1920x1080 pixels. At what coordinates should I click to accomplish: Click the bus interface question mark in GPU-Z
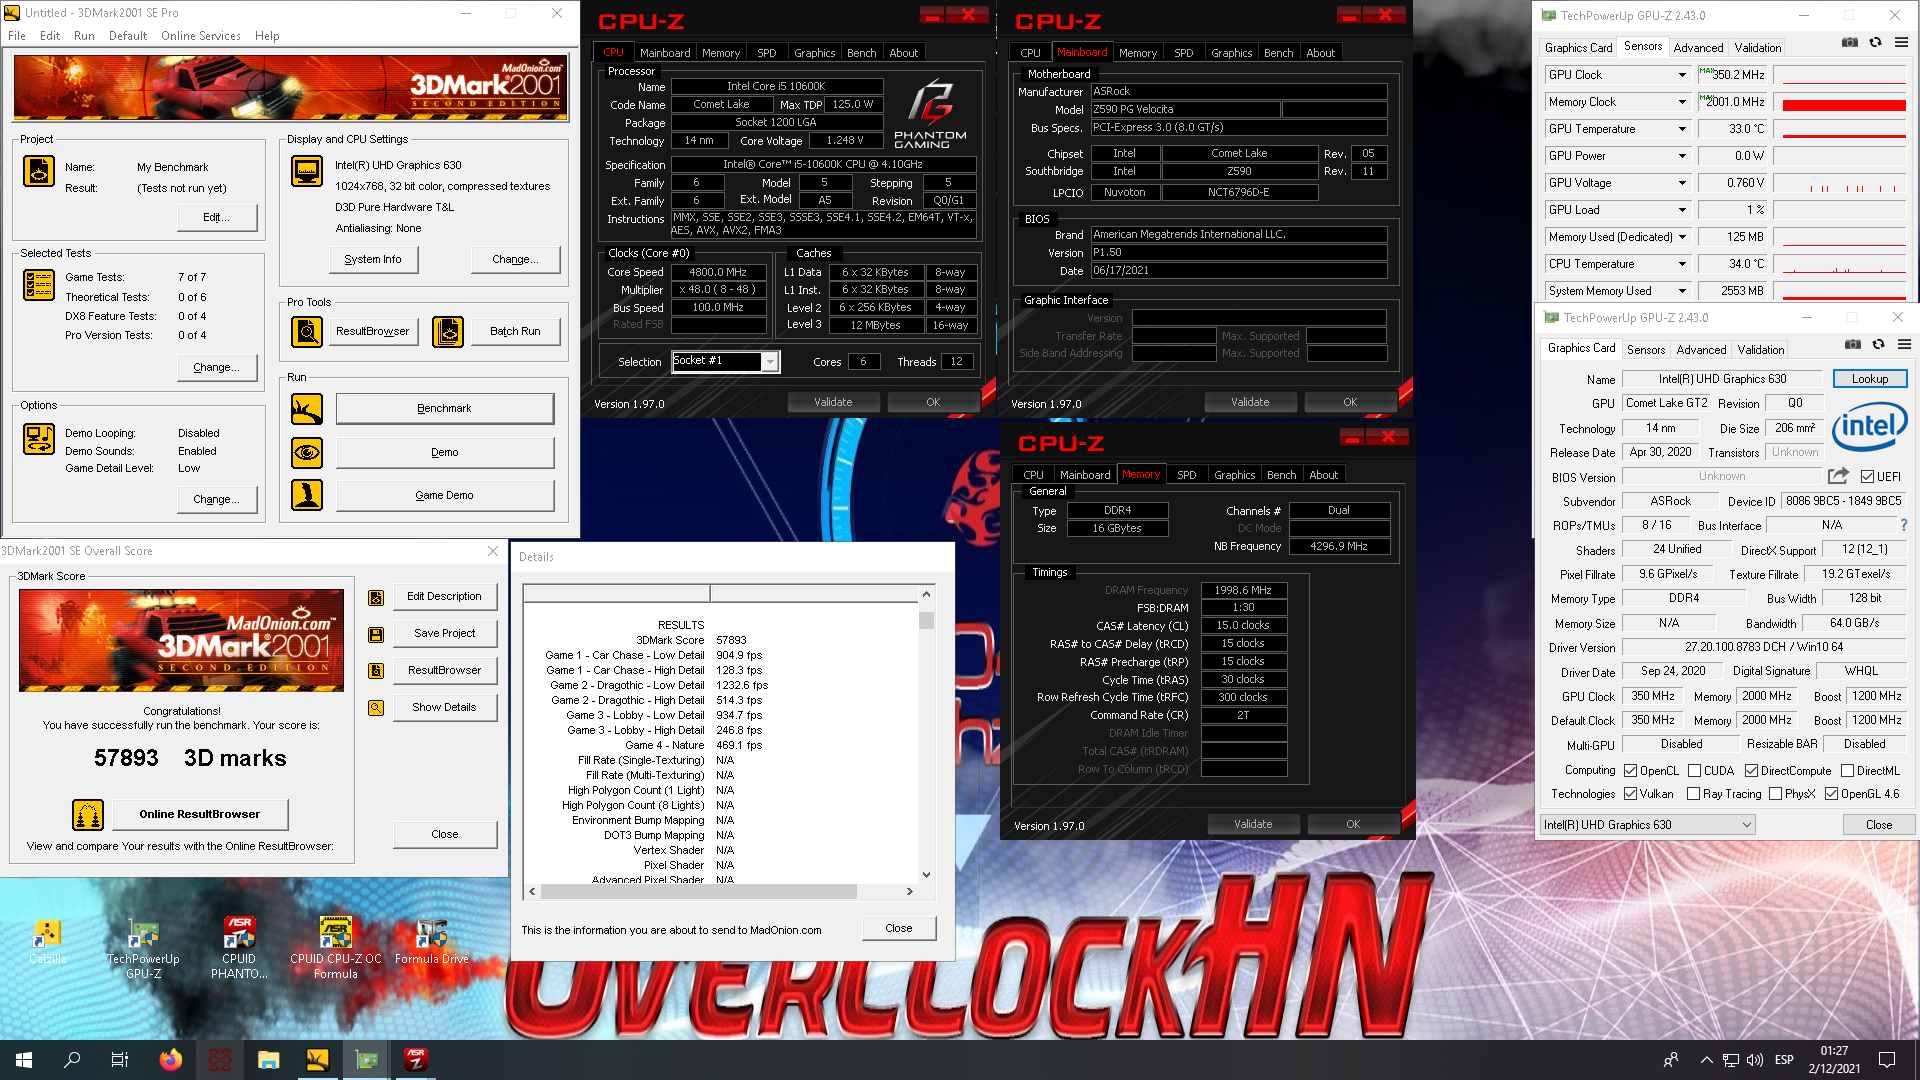click(1903, 525)
